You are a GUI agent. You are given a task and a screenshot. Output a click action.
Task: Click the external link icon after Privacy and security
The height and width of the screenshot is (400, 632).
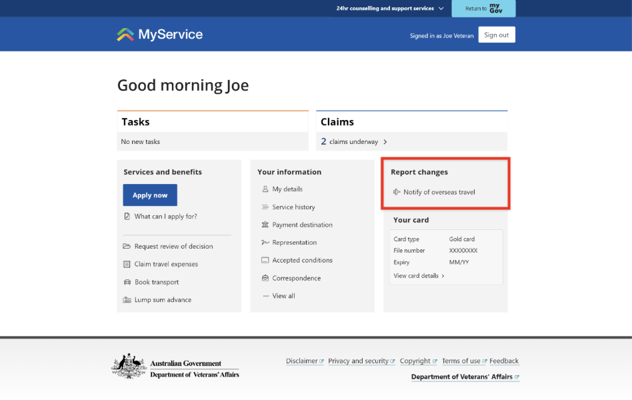(392, 361)
